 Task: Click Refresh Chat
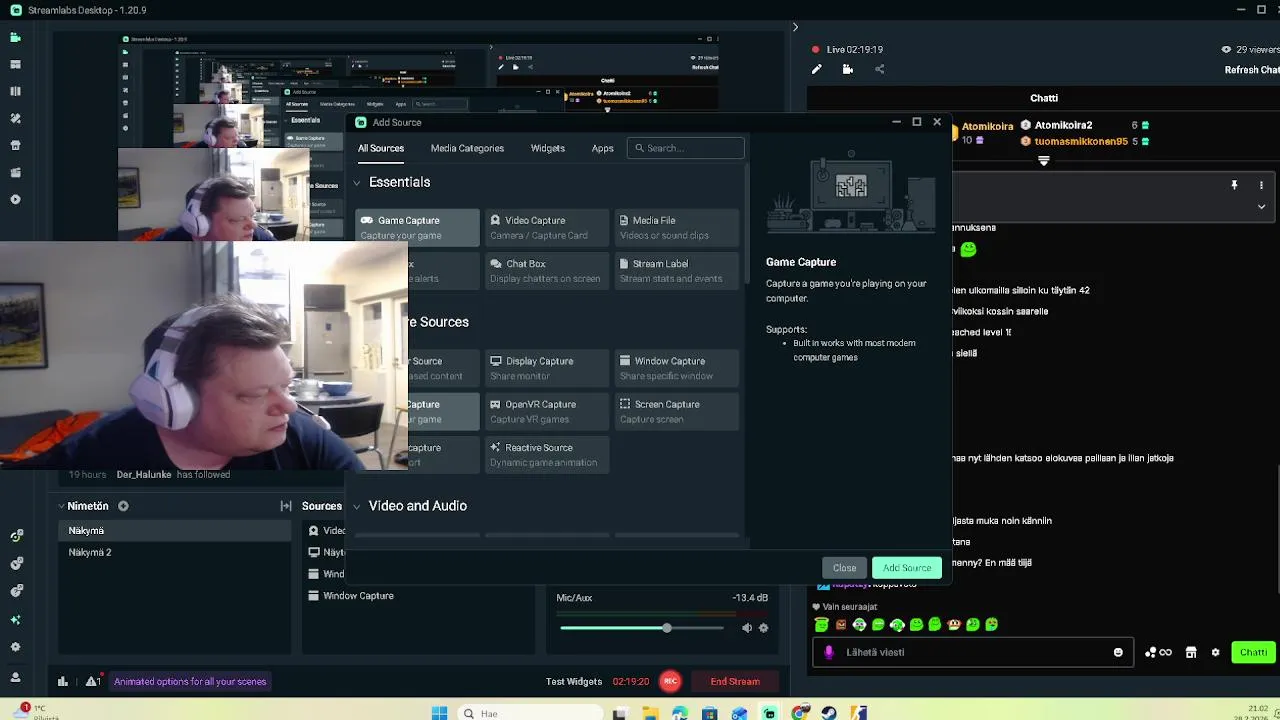(x=1252, y=70)
